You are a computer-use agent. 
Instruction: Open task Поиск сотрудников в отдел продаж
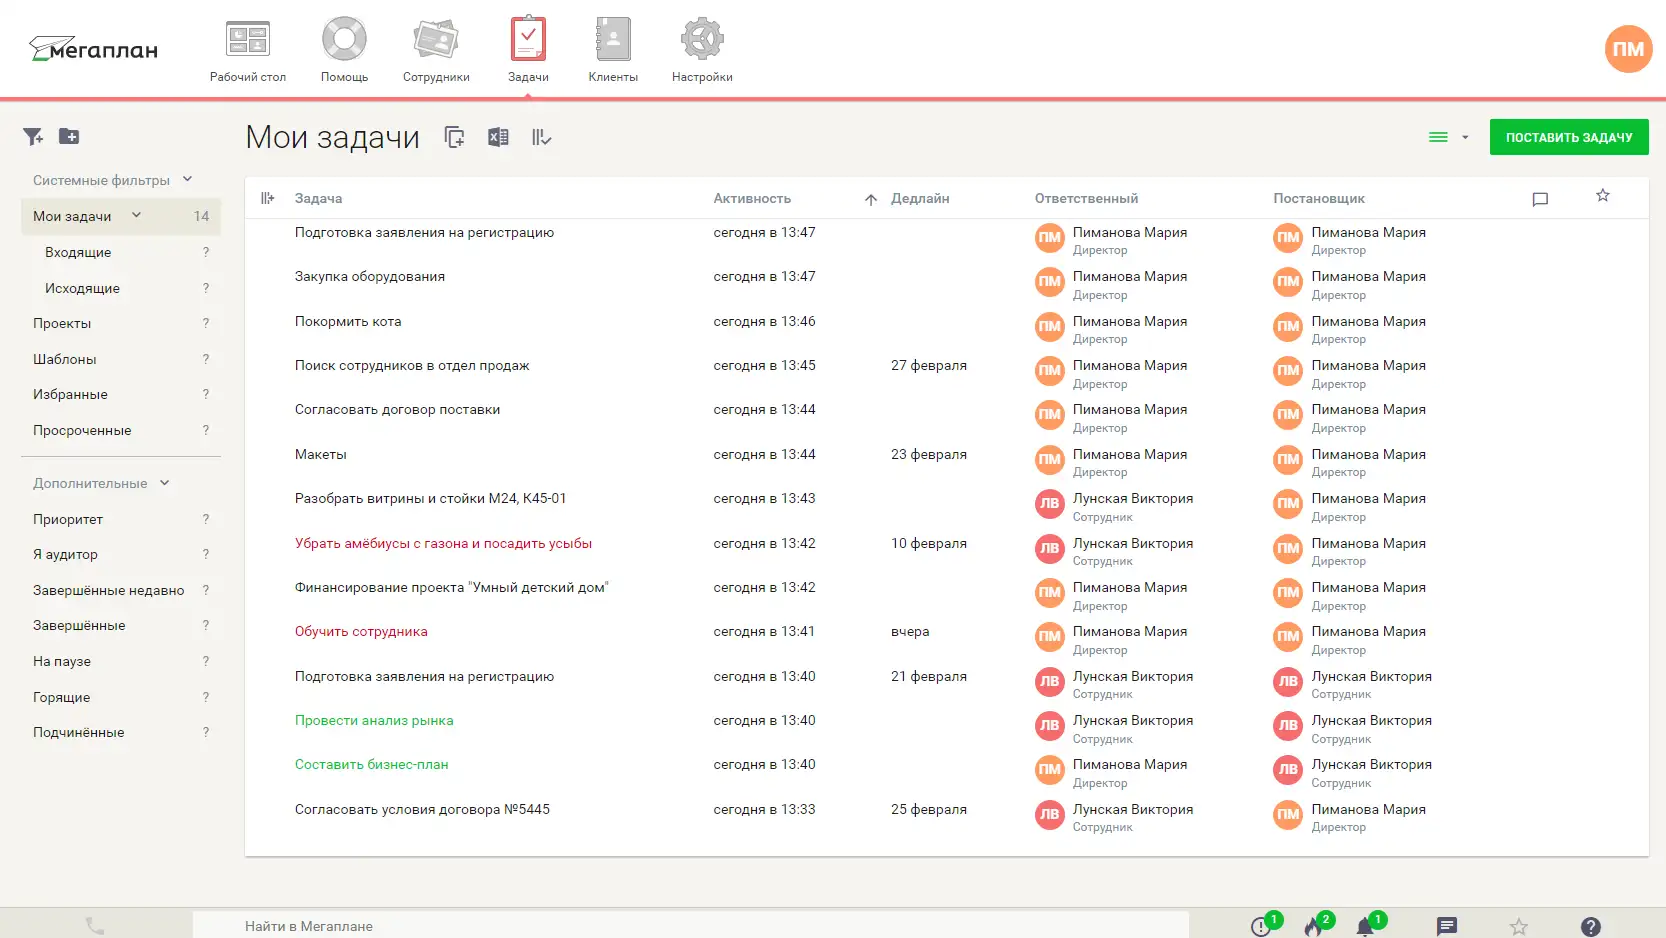coord(412,365)
